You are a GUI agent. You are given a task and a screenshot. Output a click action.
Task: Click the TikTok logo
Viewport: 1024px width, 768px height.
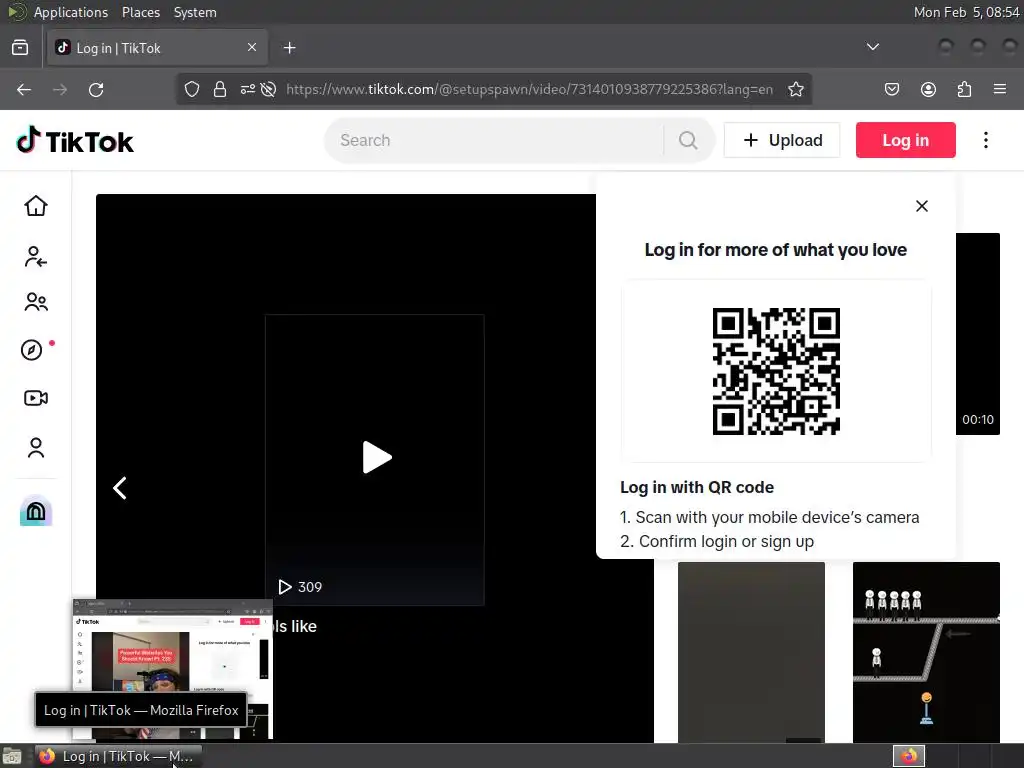[74, 140]
